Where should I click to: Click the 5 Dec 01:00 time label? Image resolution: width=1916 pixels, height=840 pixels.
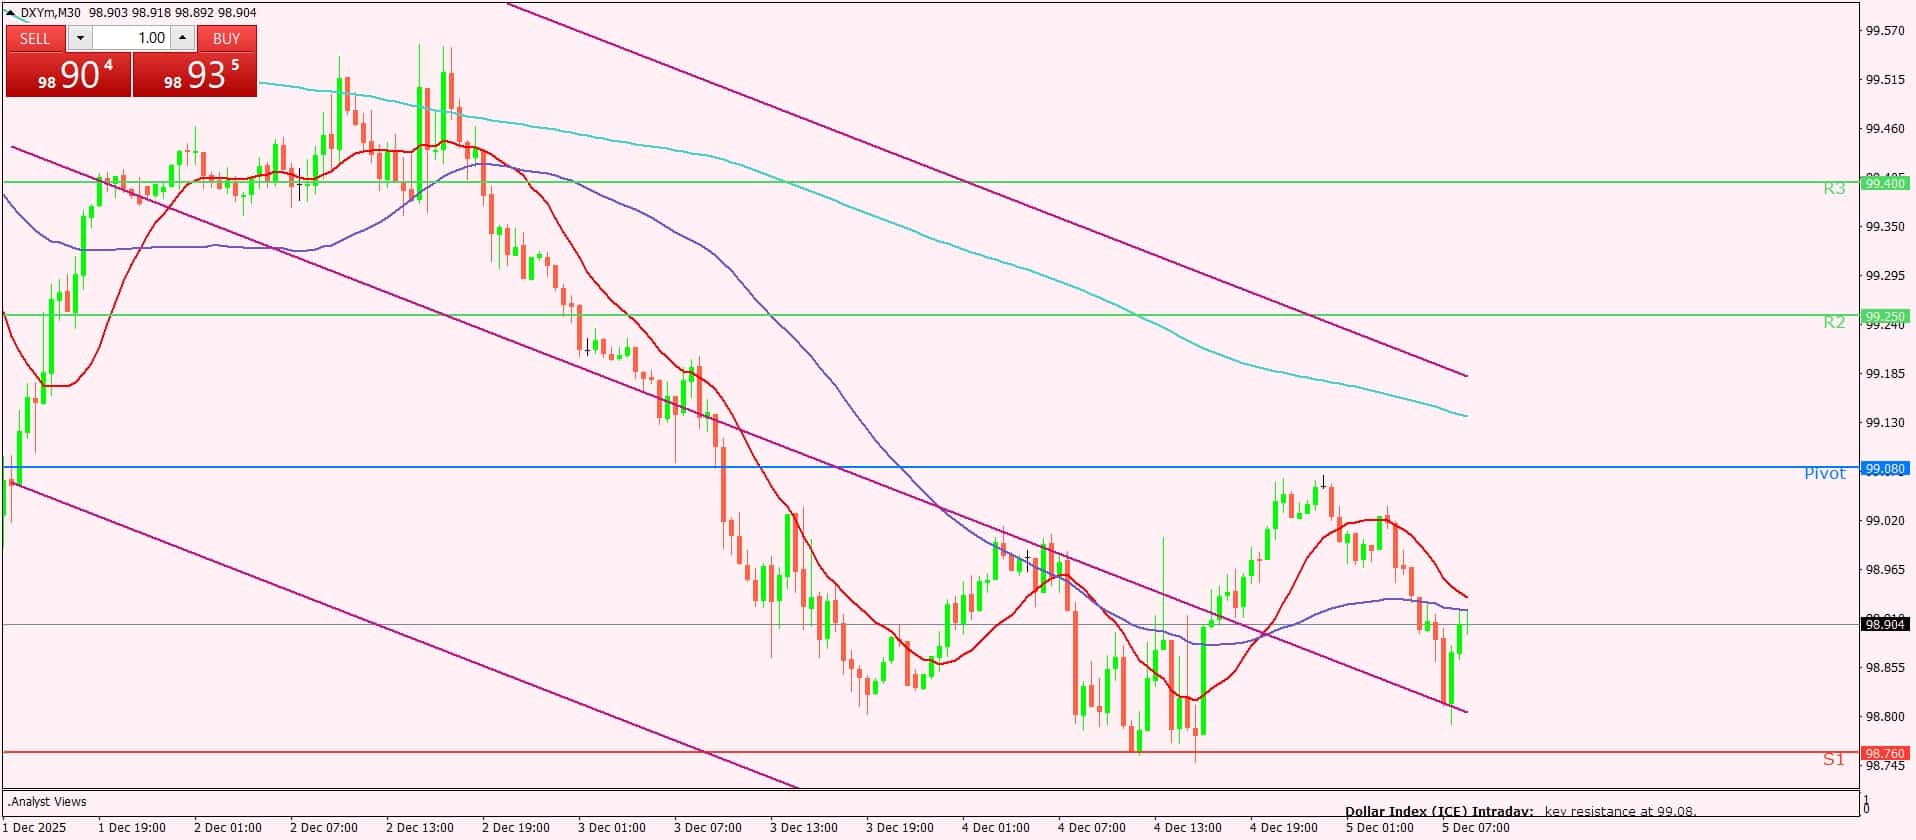1379,827
